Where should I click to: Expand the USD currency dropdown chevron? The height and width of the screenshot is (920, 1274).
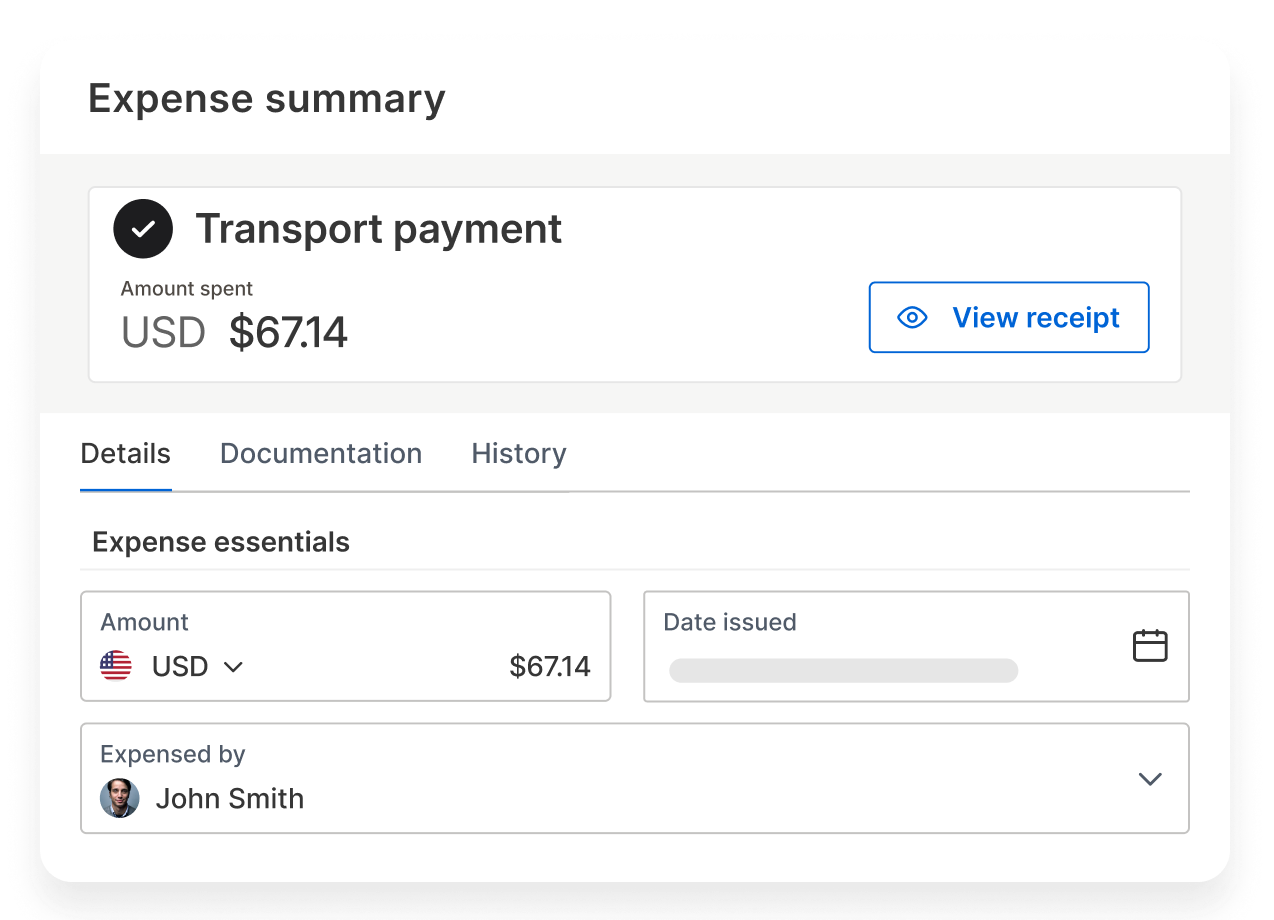(233, 667)
